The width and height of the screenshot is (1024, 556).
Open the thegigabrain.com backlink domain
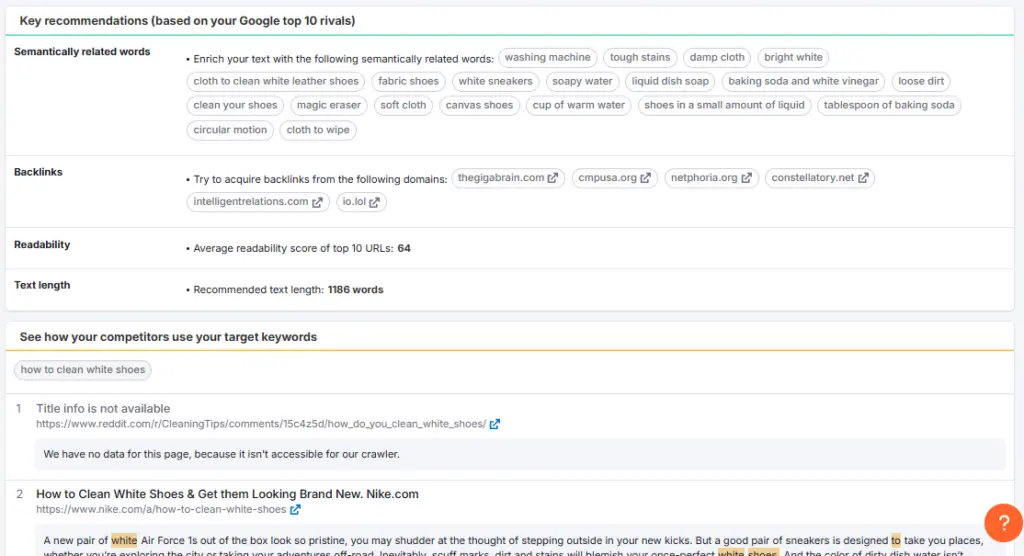pyautogui.click(x=500, y=178)
